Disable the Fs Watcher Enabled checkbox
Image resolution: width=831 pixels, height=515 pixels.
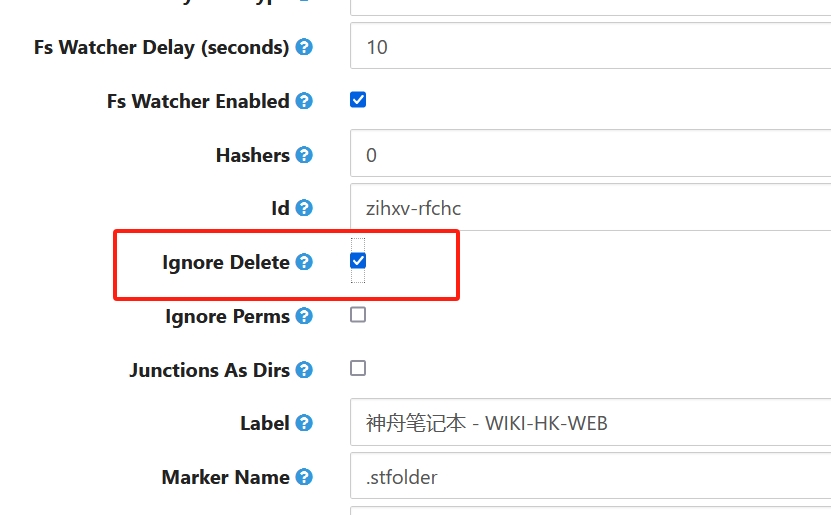[358, 100]
